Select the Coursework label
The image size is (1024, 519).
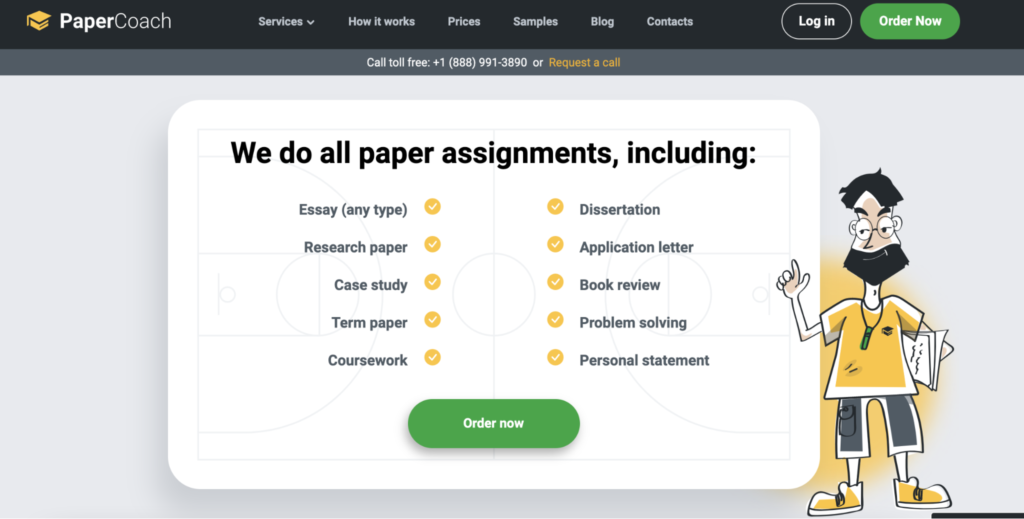pos(367,360)
